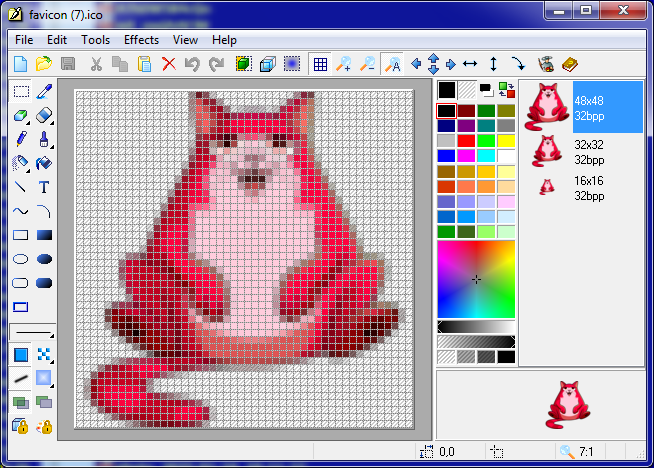Open the Edit menu
This screenshot has height=468, width=654.
(57, 40)
